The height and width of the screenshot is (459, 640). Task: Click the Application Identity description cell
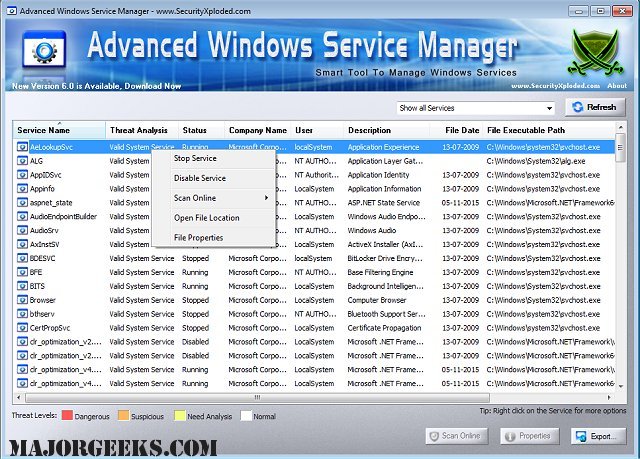(x=378, y=175)
